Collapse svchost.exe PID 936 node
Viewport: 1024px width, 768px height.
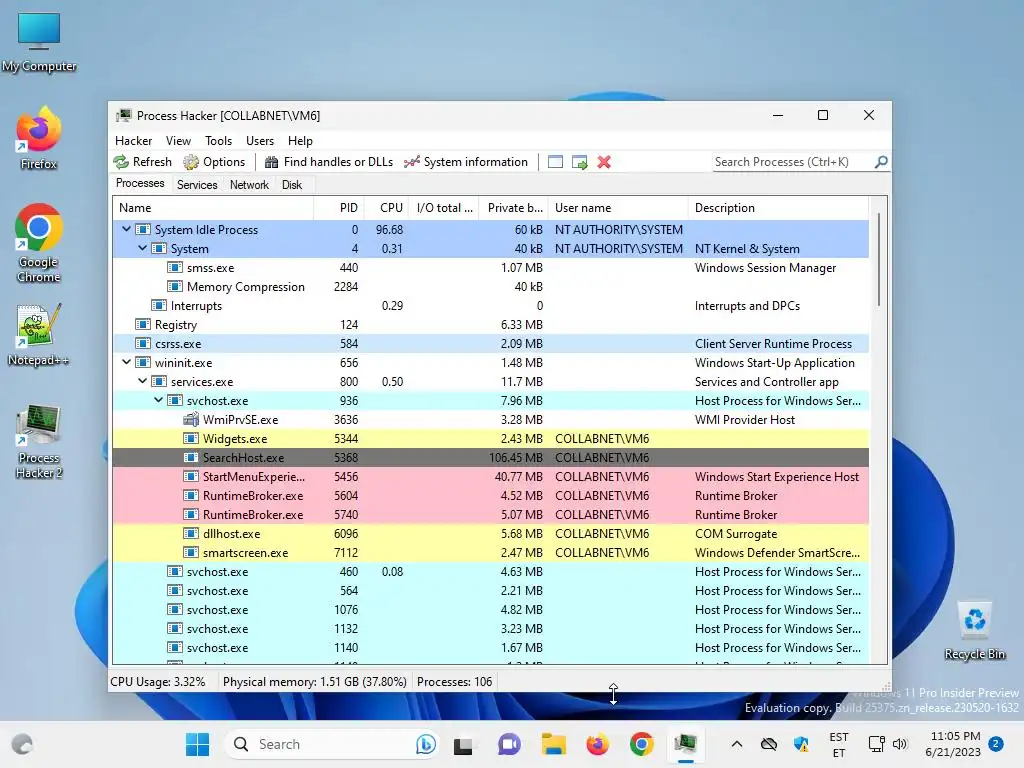click(158, 400)
